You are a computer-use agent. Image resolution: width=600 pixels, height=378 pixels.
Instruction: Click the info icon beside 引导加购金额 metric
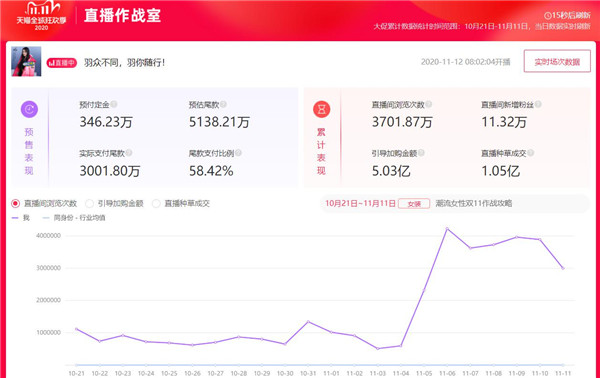click(421, 153)
